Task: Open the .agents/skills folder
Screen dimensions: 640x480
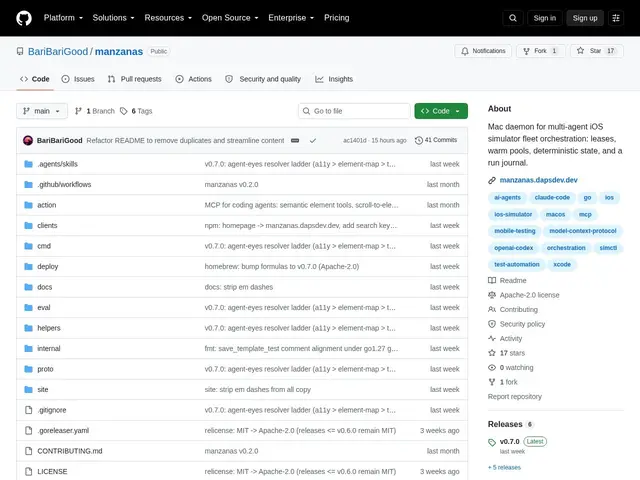Action: [57, 164]
